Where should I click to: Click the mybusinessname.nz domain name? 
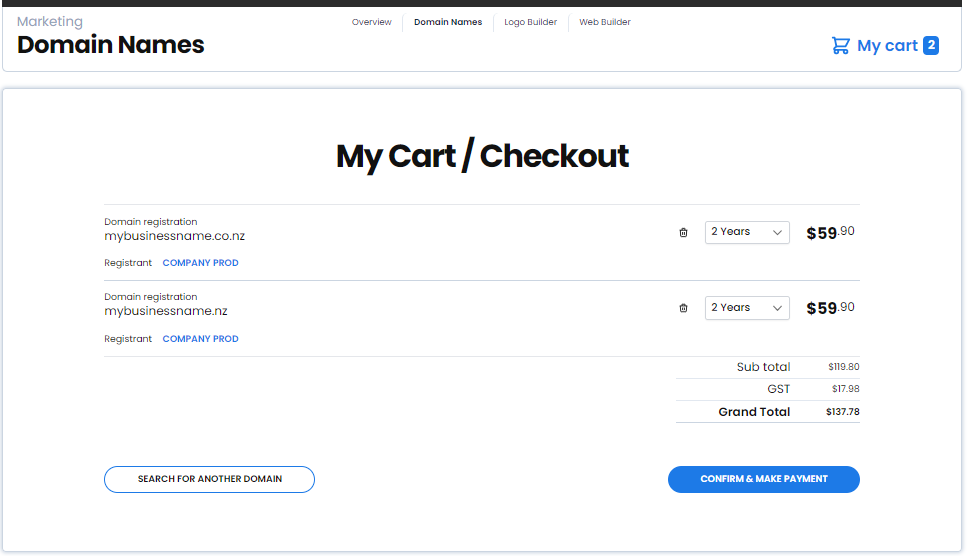coord(166,311)
